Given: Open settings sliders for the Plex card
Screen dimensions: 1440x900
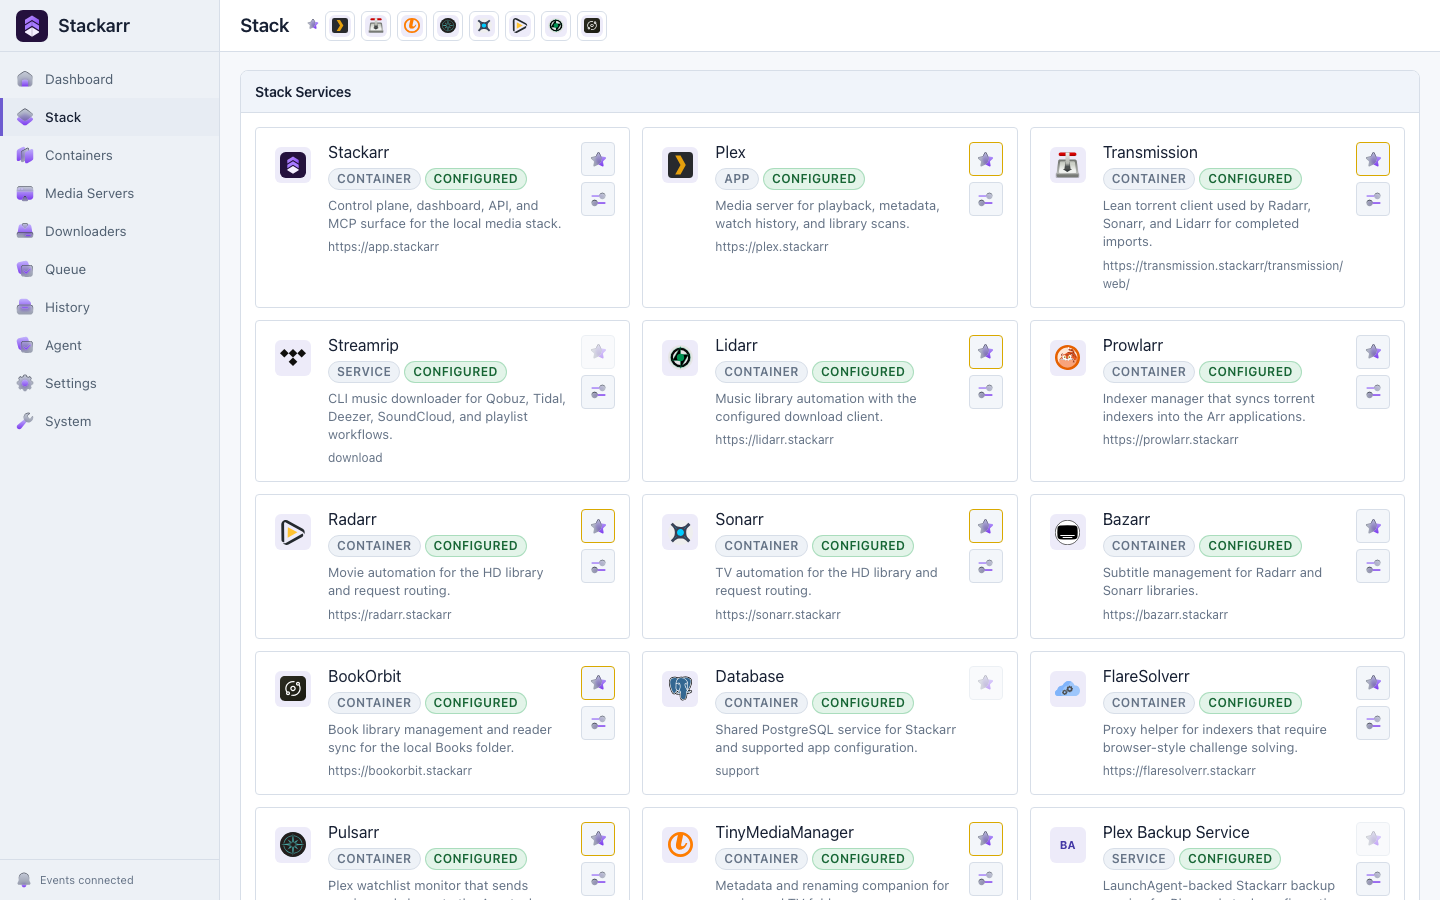Looking at the screenshot, I should point(986,199).
